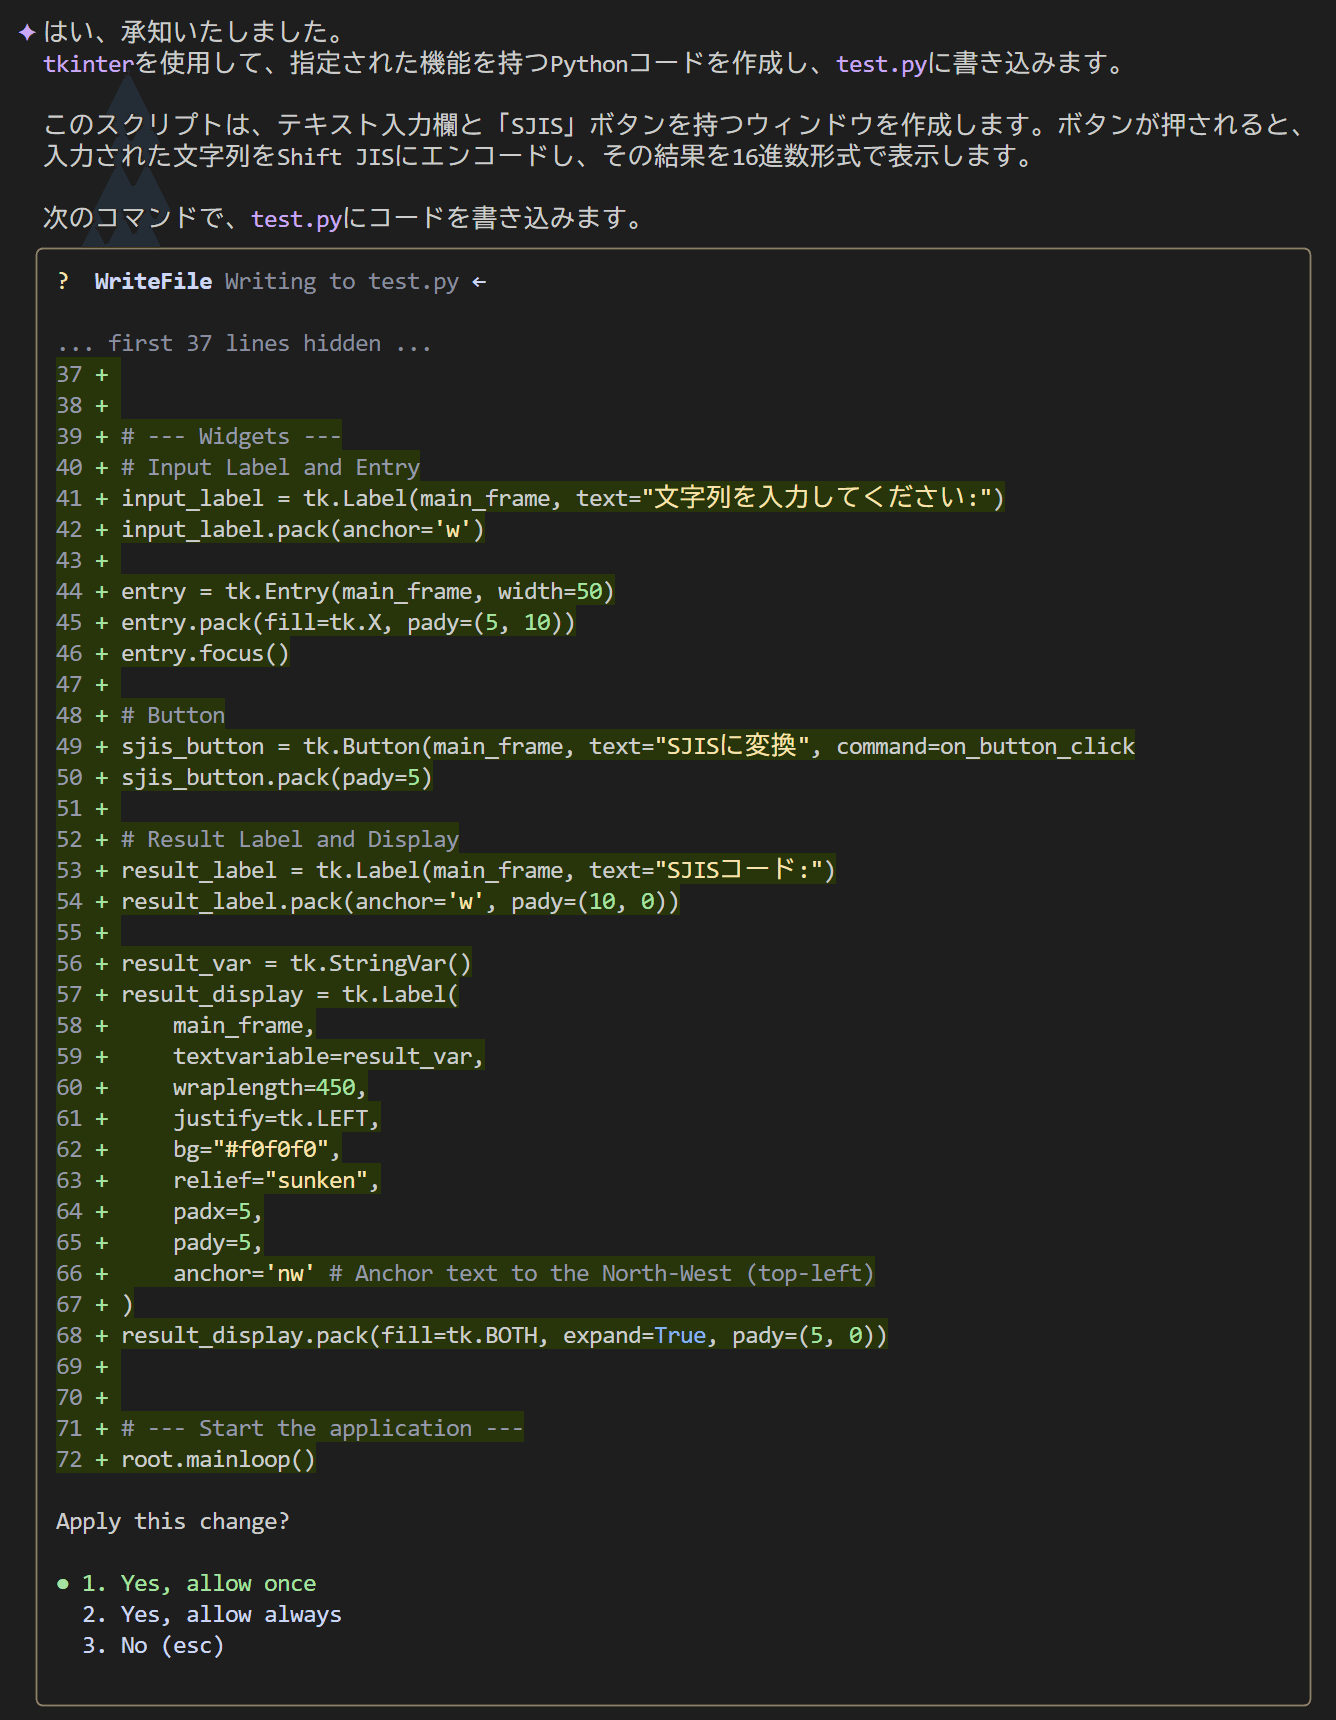The image size is (1336, 1720).
Task: Click line 58 'main_frame,' argument
Action: [244, 1025]
